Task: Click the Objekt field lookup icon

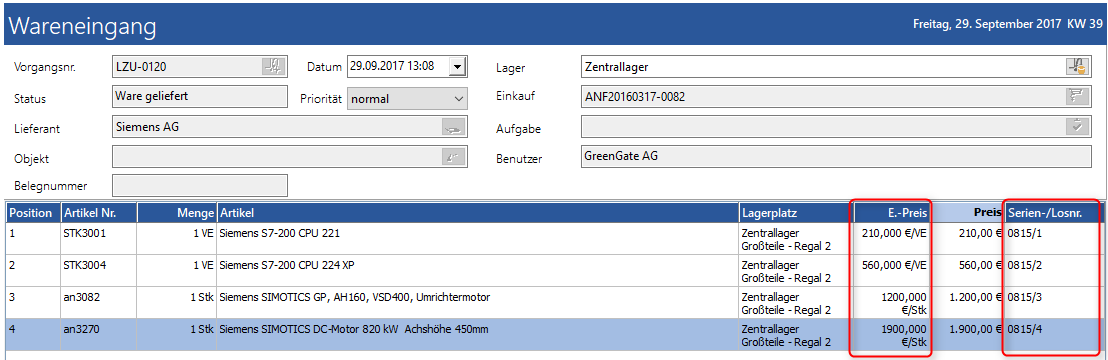Action: coord(452,157)
